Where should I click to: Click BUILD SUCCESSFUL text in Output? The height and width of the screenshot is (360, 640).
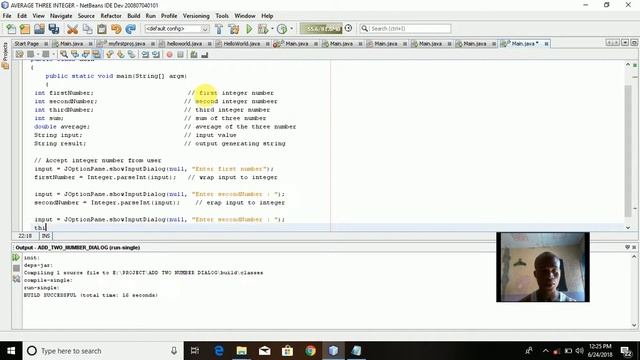click(x=50, y=295)
